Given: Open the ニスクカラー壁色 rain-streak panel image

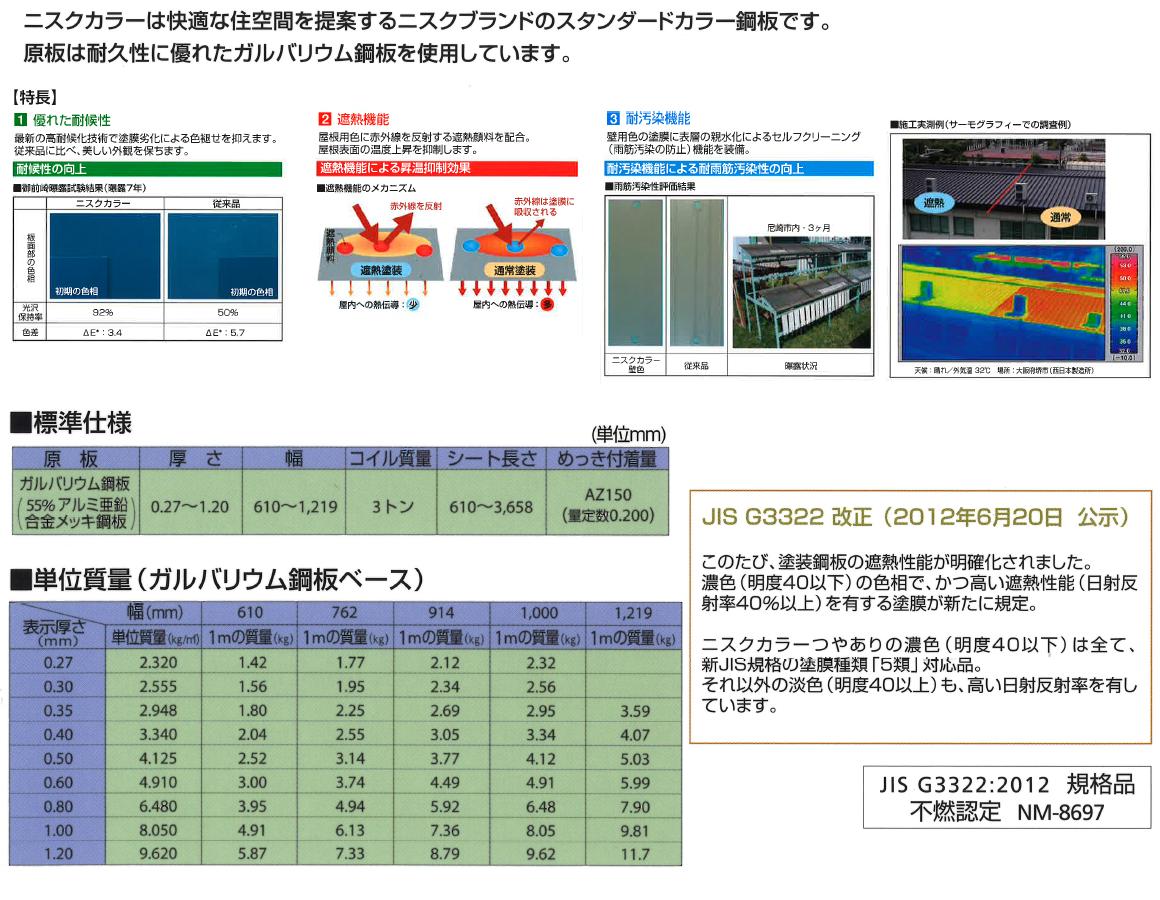Looking at the screenshot, I should (635, 273).
